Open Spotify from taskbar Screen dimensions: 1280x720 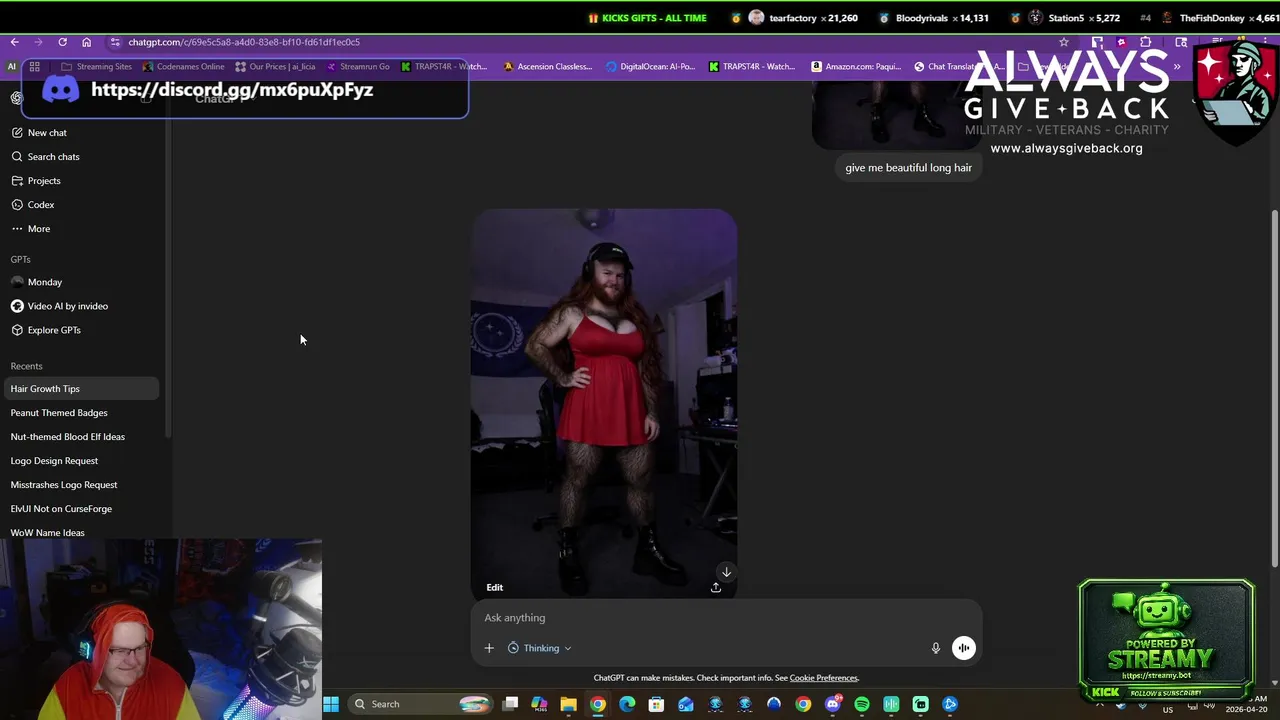click(x=862, y=704)
